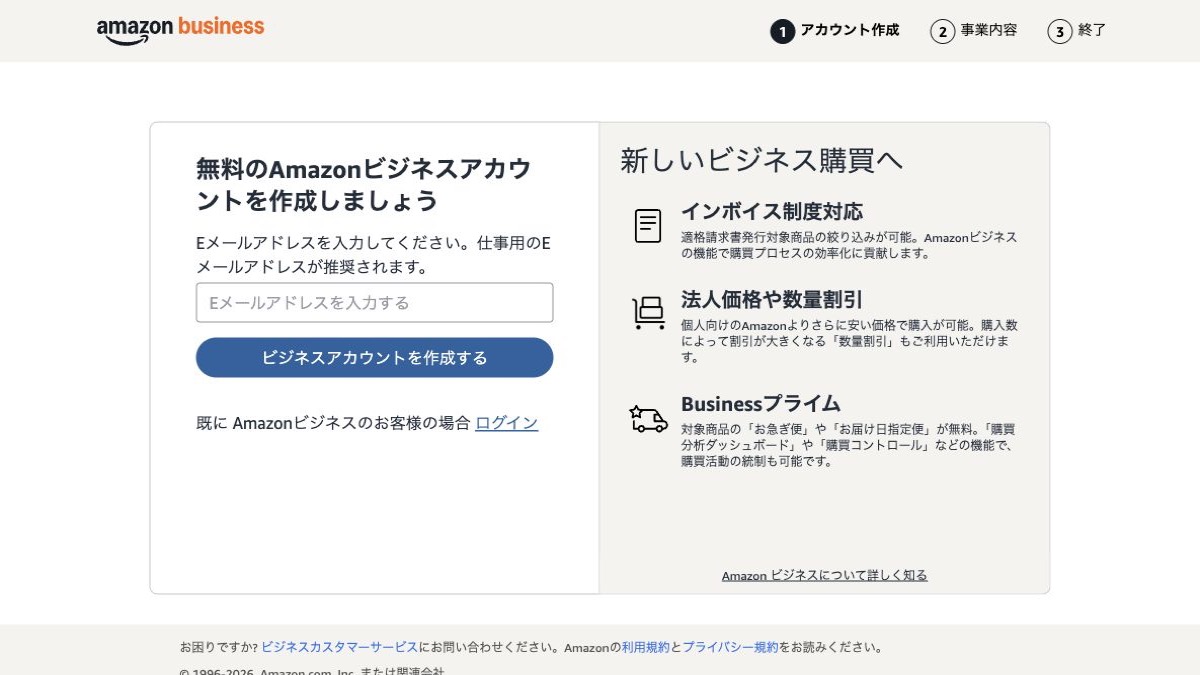Focus the Eメールアドレスを入力する field
The height and width of the screenshot is (675, 1200).
click(374, 302)
